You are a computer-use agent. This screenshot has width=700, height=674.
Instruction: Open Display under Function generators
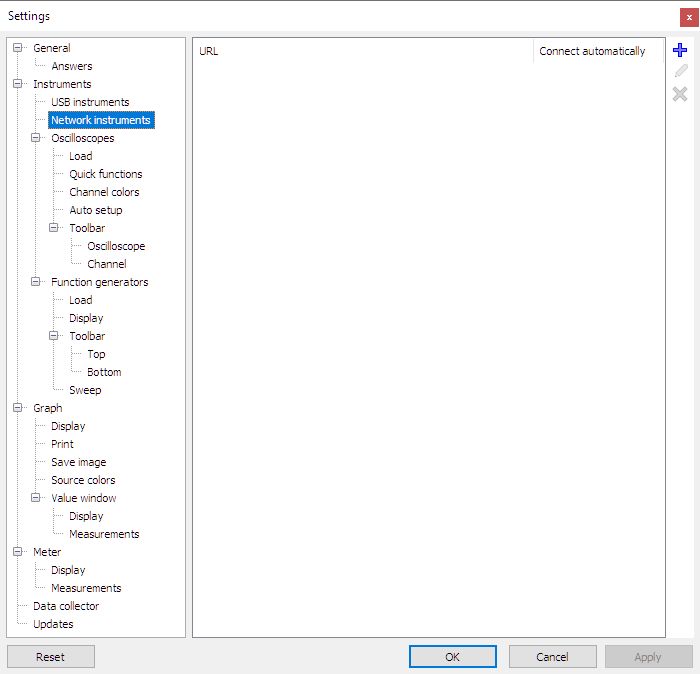86,318
